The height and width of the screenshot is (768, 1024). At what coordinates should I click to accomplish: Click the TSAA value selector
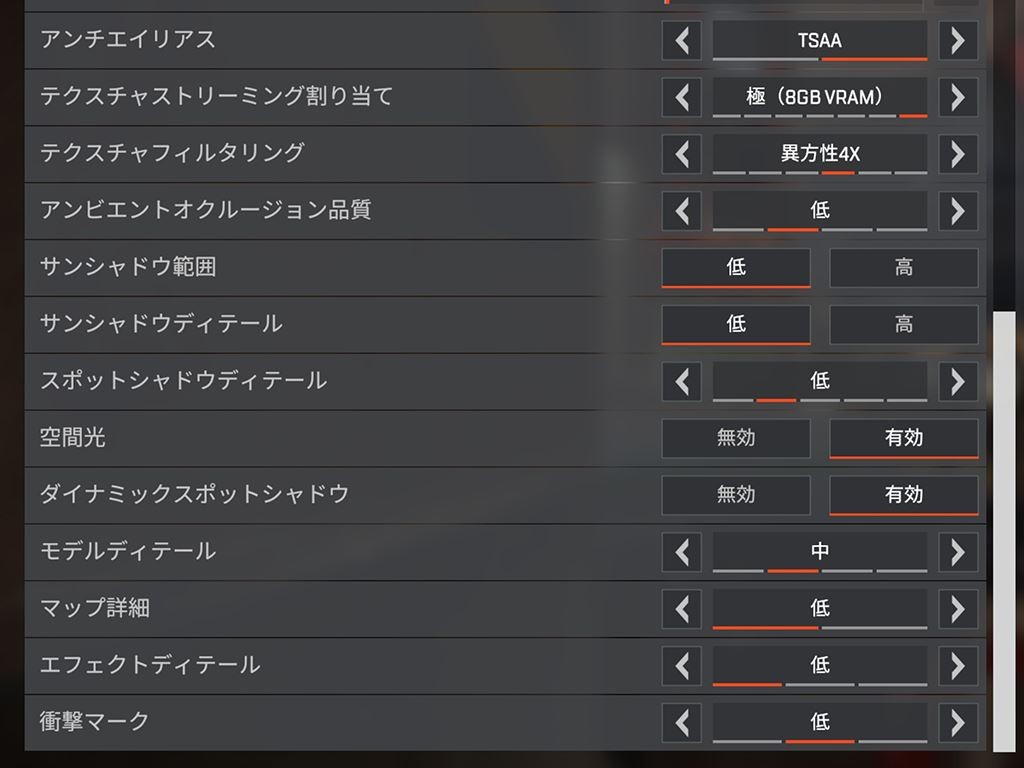point(819,40)
